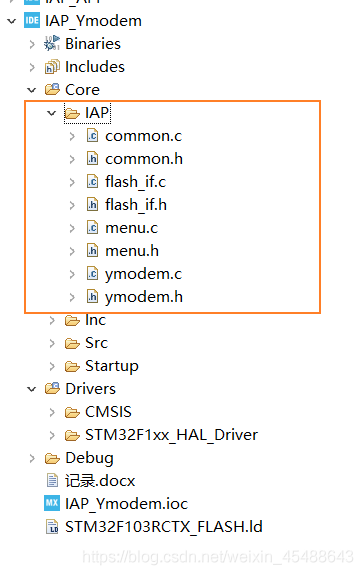Select the Includes label
363x575 pixels.
pyautogui.click(x=95, y=67)
